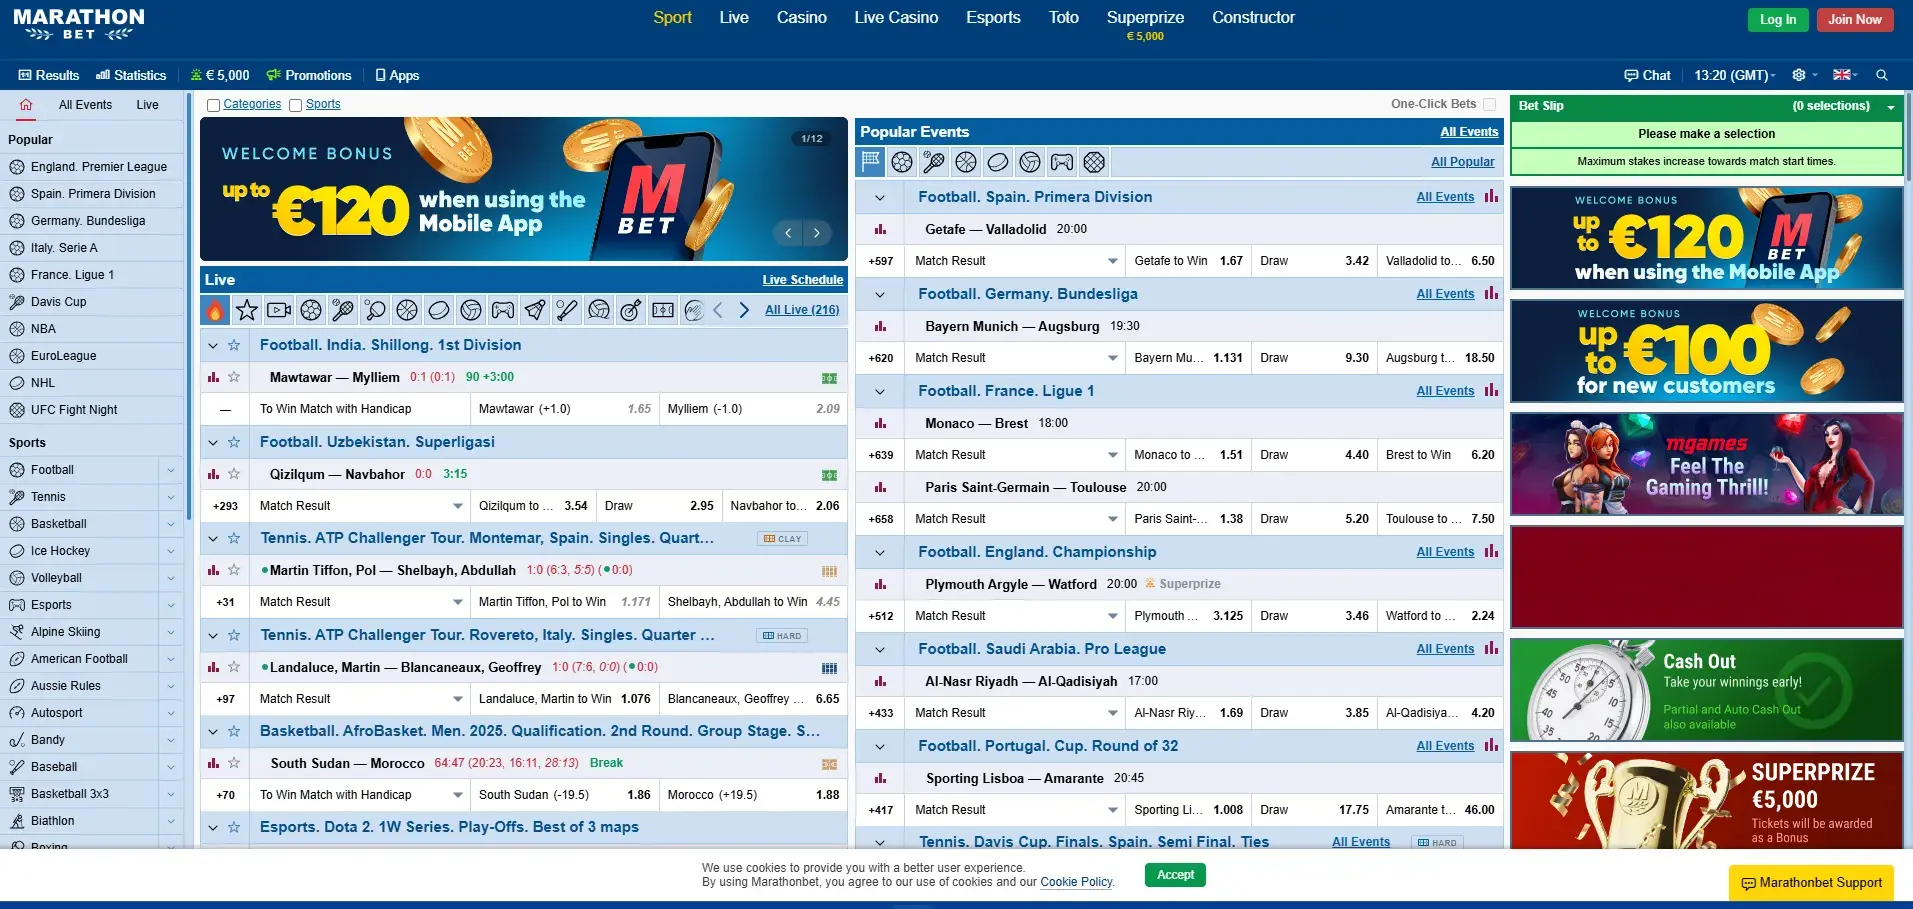Screen dimensions: 1913x909
Task: Open the search magnifier icon
Action: coord(1882,75)
